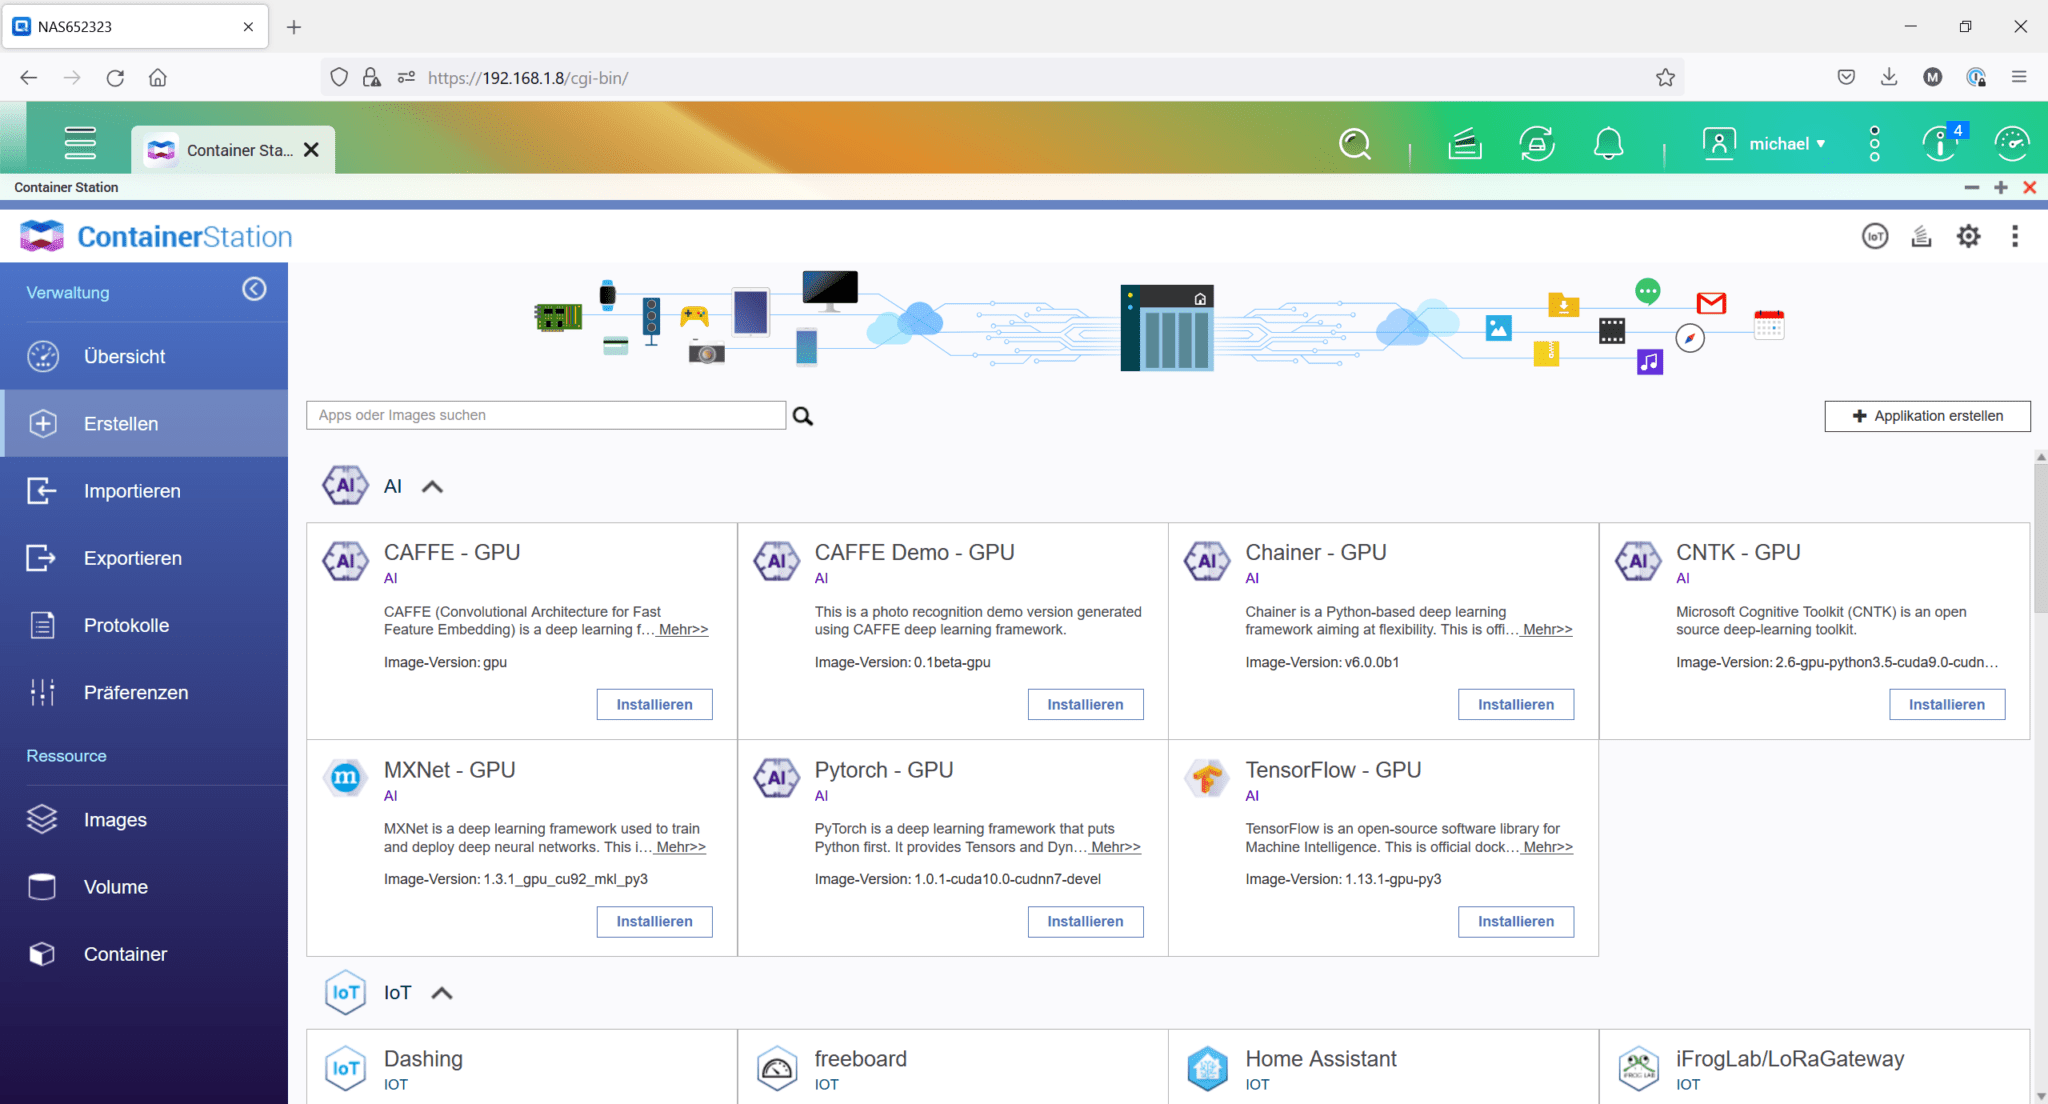Open Container Station settings via gear icon
The height and width of the screenshot is (1104, 2048).
1968,236
